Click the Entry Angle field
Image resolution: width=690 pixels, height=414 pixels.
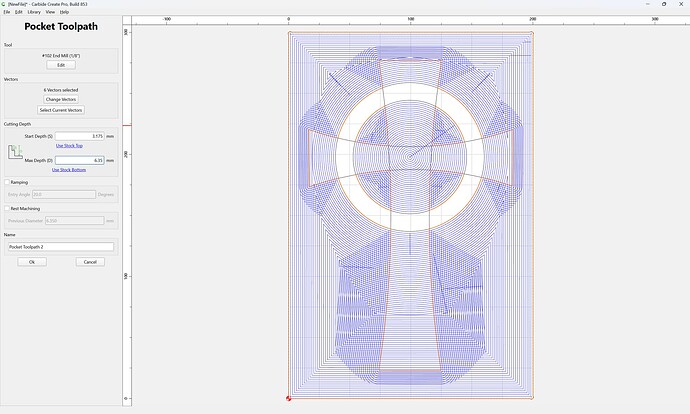point(64,194)
